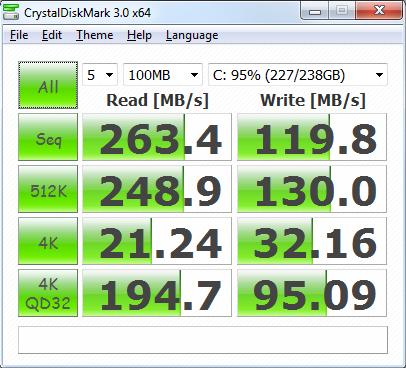The image size is (406, 368).
Task: Expand the test size dropdown showing 100MB
Action: tap(163, 75)
